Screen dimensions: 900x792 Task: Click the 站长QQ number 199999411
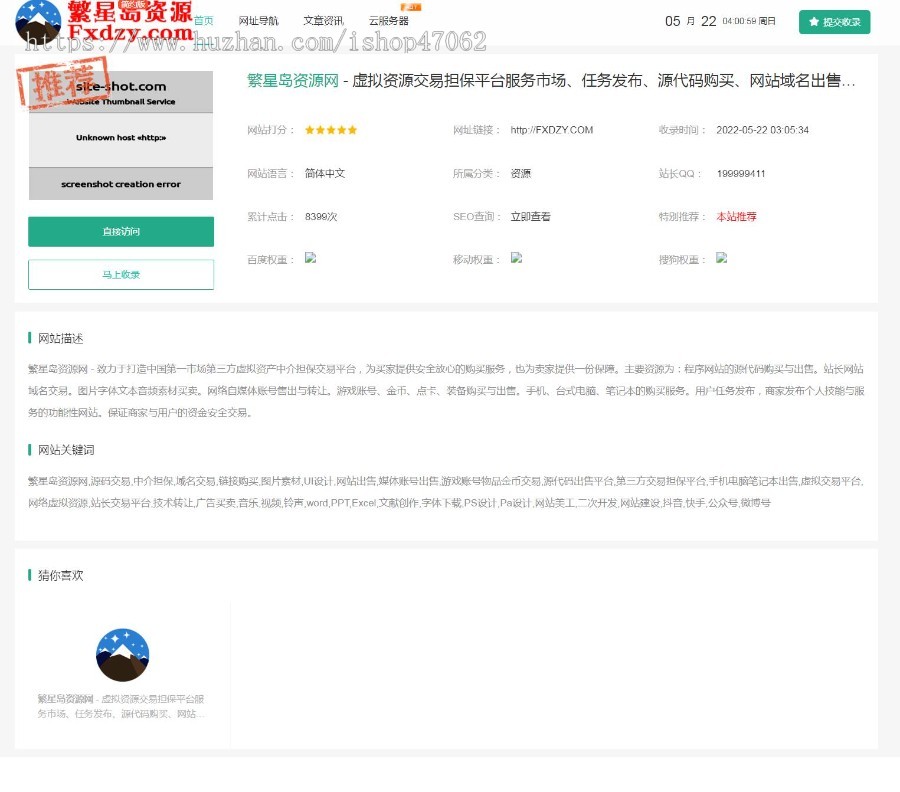coord(741,173)
